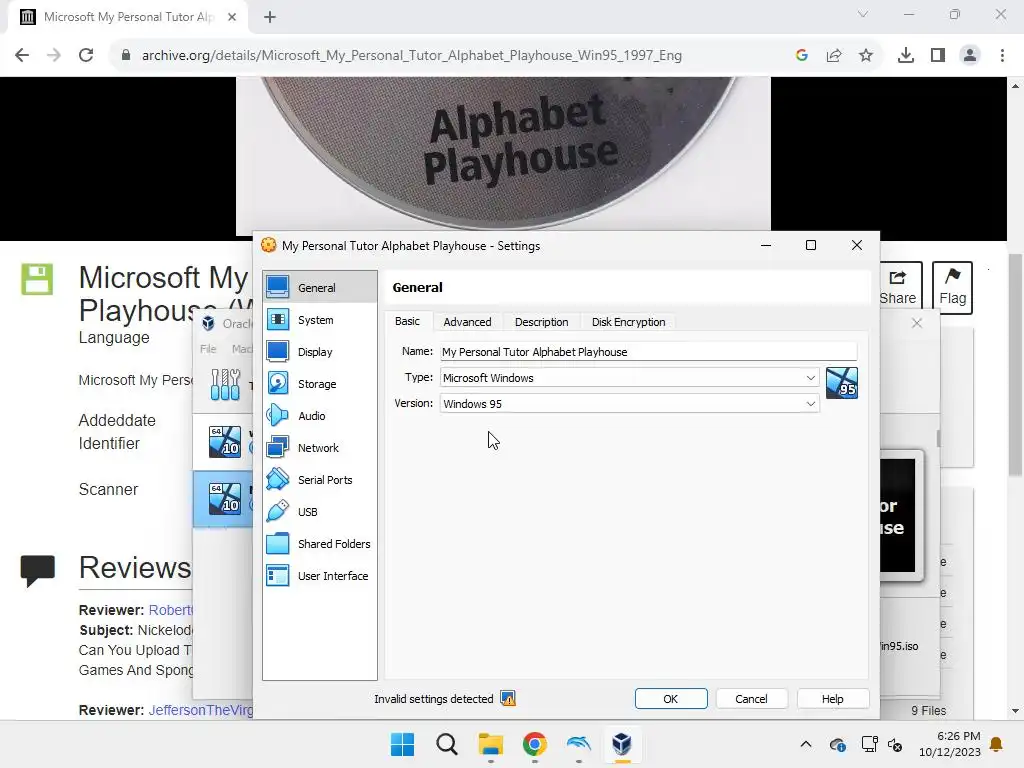Click the Chrome share page icon
The height and width of the screenshot is (768, 1024).
(x=834, y=55)
